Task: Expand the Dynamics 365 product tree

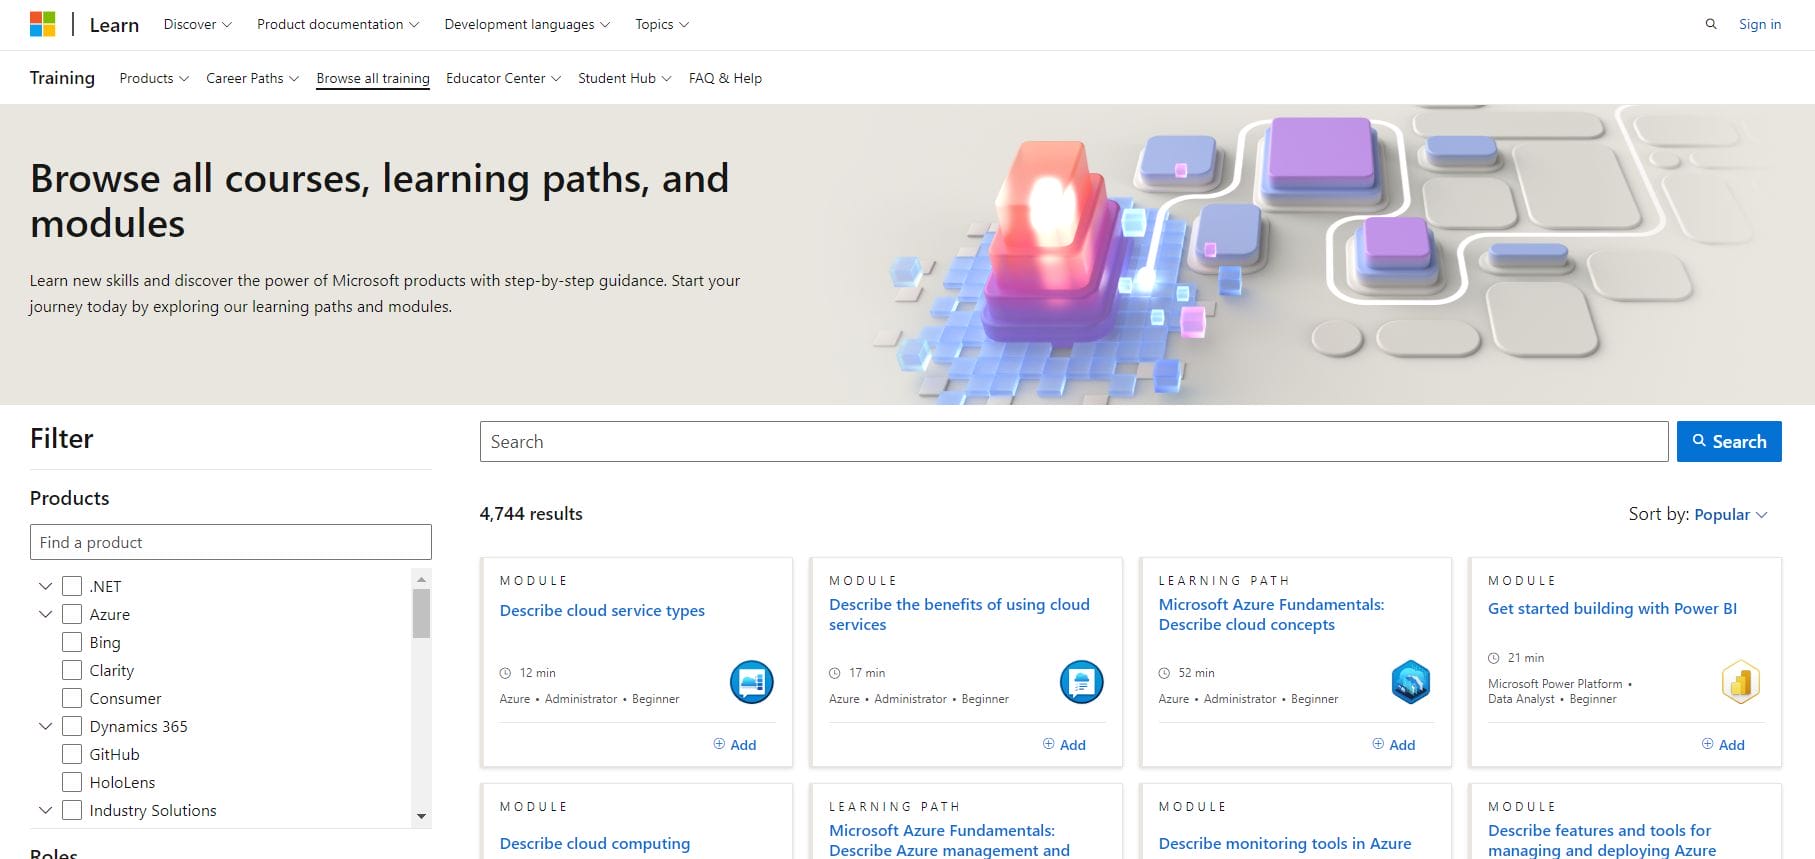Action: [x=45, y=726]
